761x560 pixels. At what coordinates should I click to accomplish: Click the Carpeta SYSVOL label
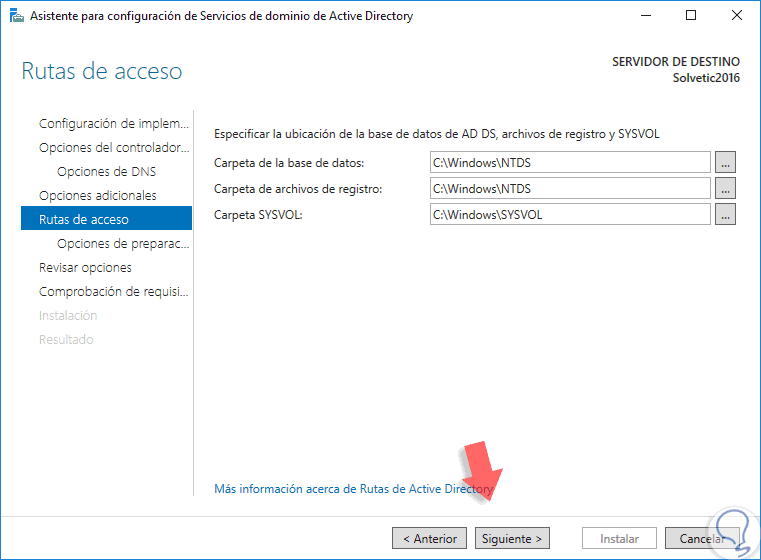[258, 215]
